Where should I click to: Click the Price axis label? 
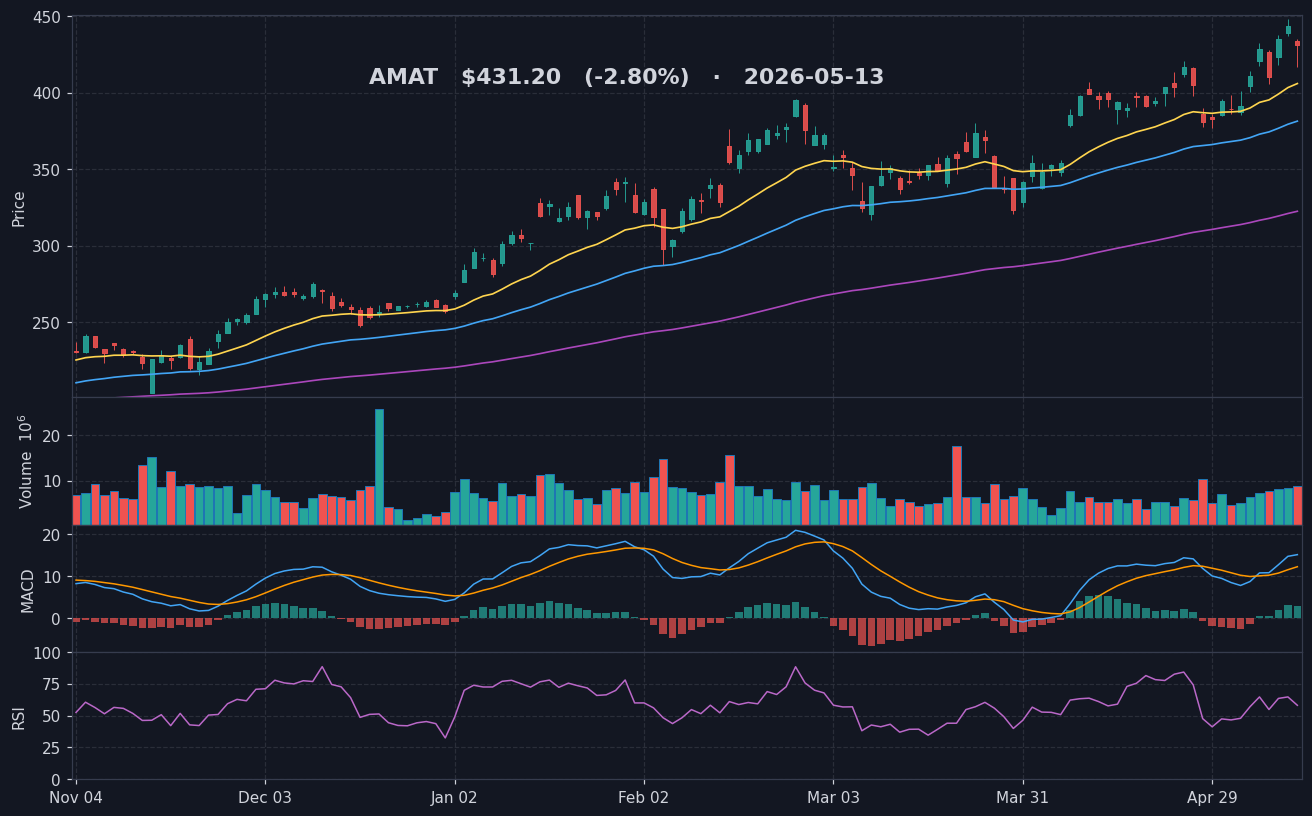19,208
